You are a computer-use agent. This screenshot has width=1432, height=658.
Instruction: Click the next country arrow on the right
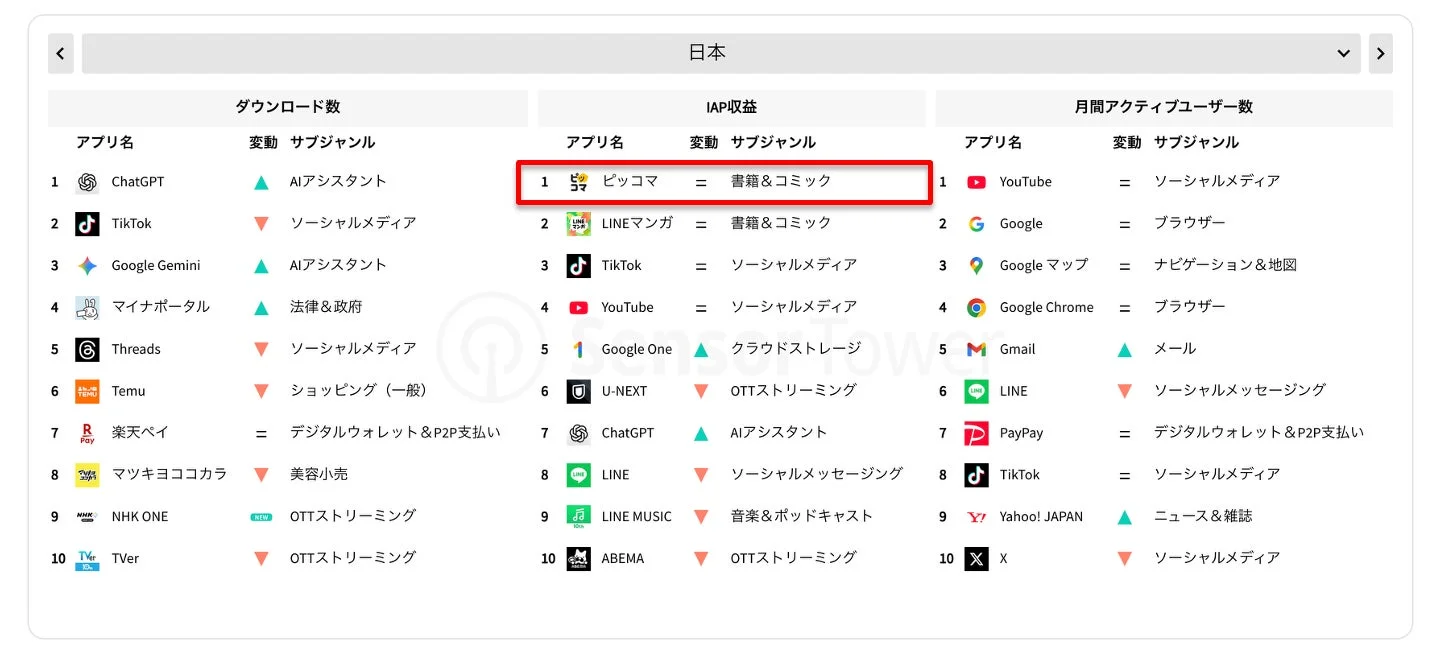click(x=1381, y=52)
